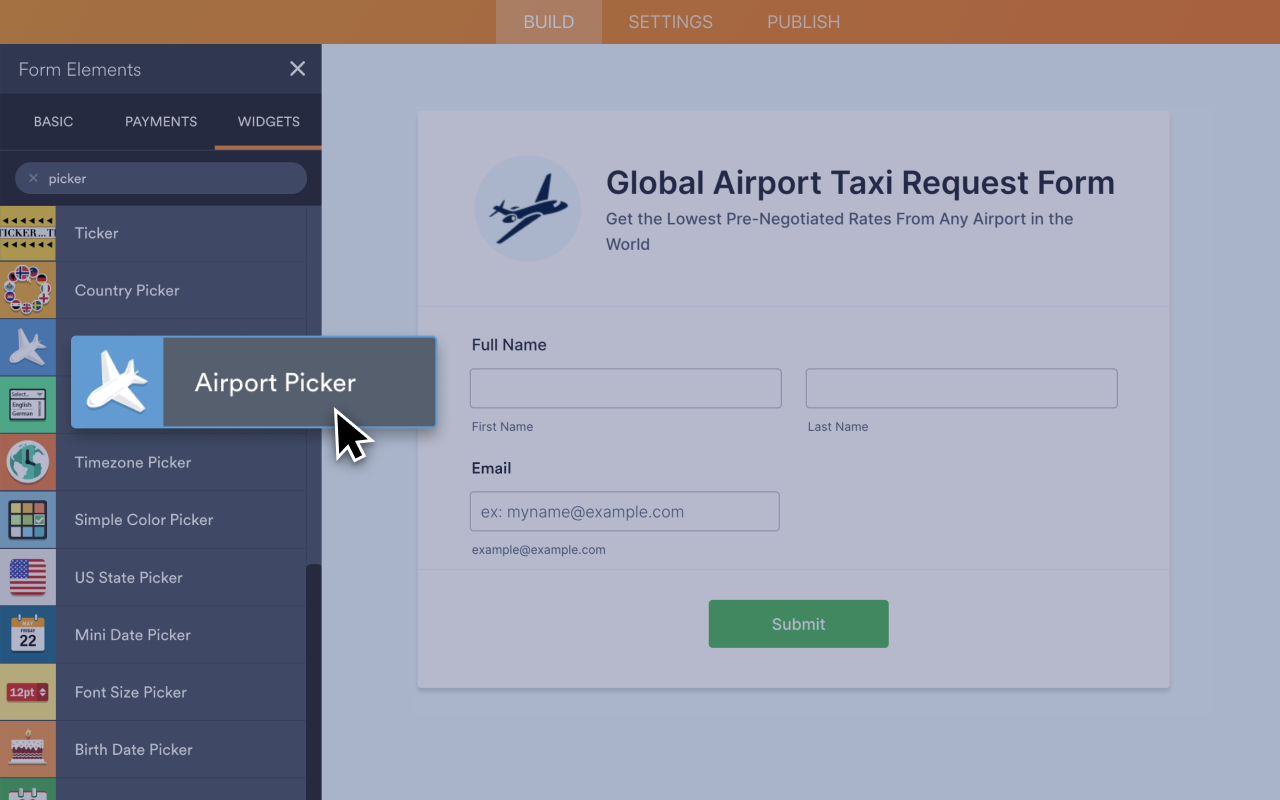Click the Mini Date Picker calendar icon
This screenshot has width=1280, height=800.
[28, 634]
